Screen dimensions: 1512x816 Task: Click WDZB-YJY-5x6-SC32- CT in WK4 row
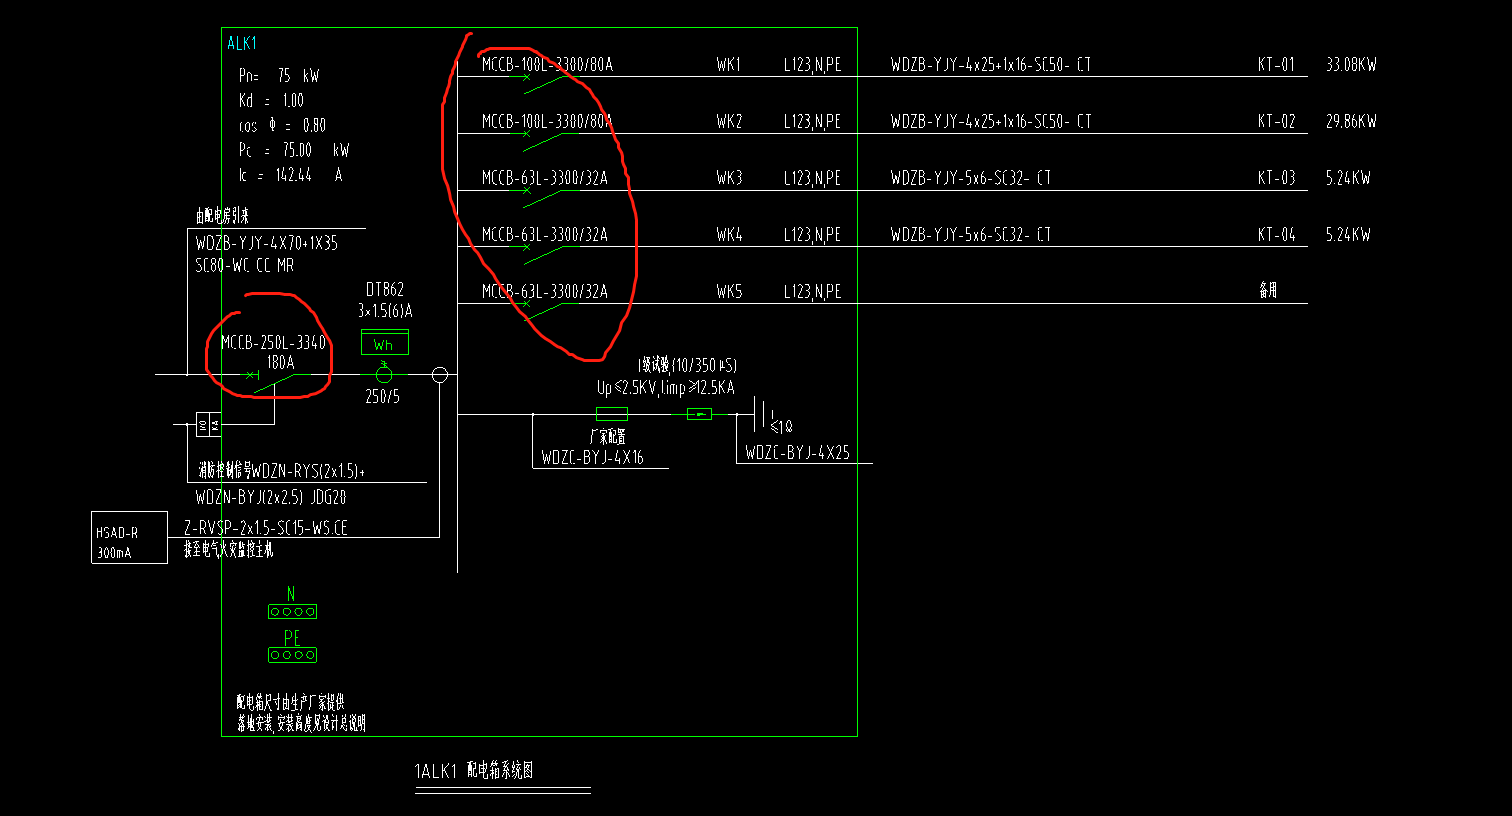pos(971,235)
